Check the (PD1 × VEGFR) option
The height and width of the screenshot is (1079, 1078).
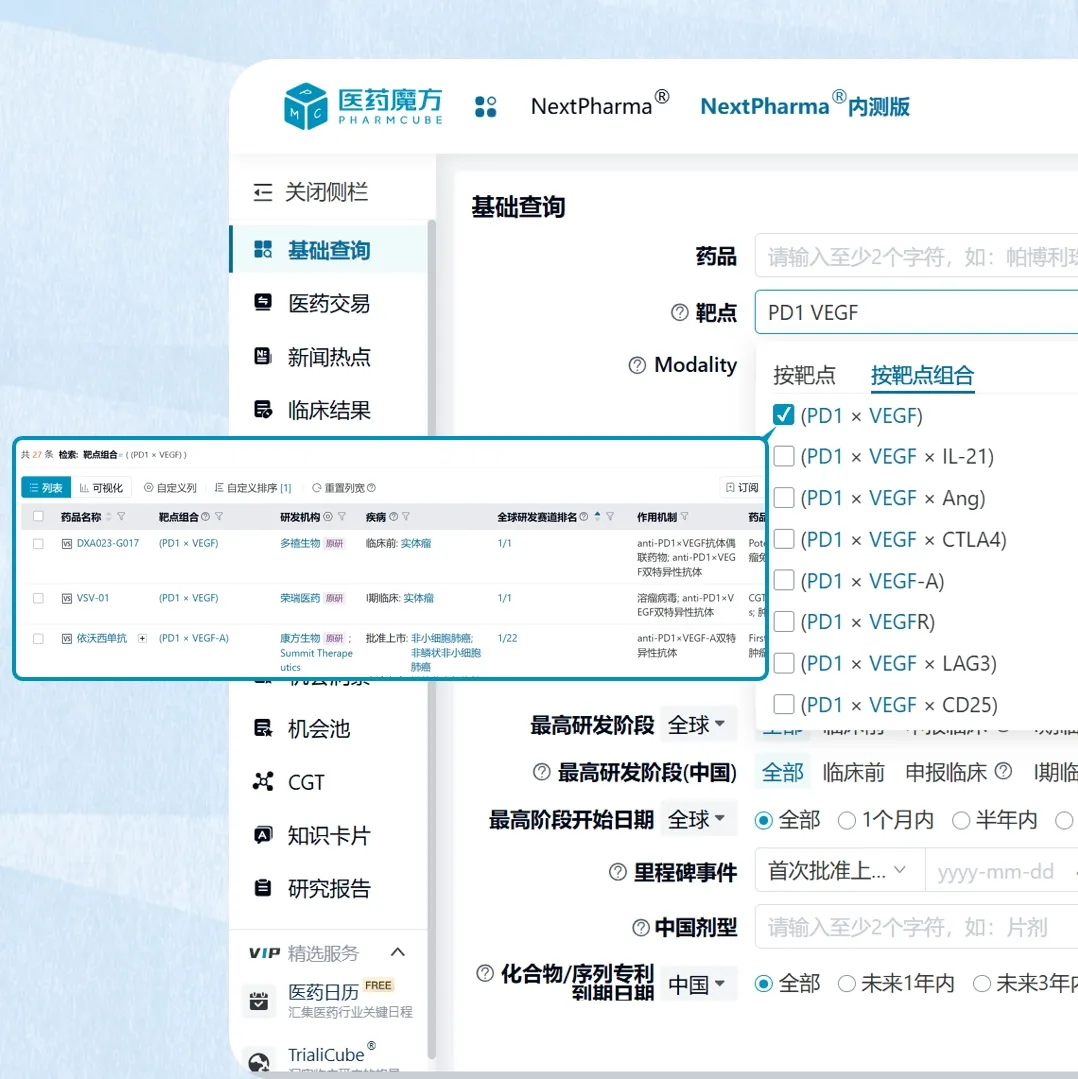click(x=784, y=621)
